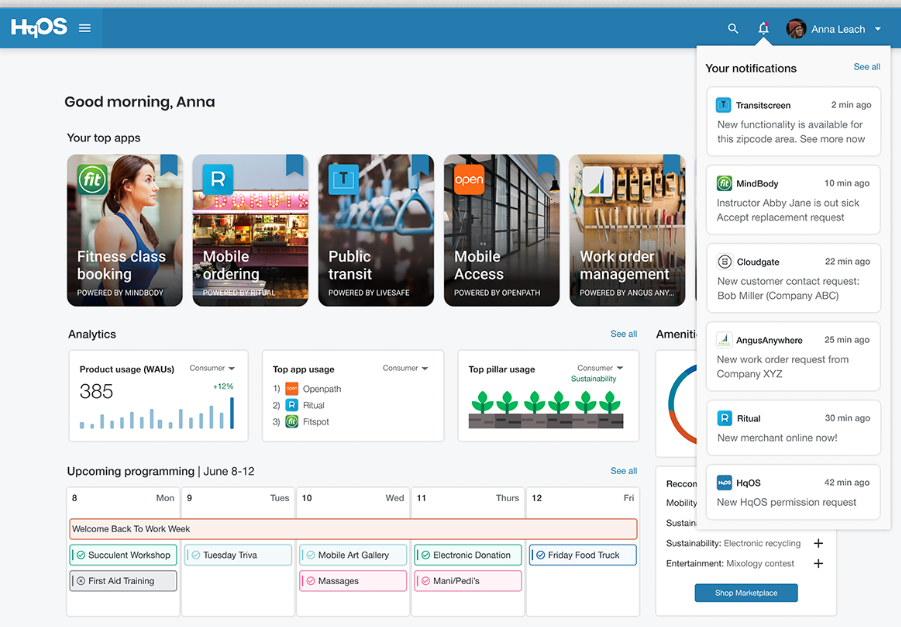The width and height of the screenshot is (901, 627).
Task: Click the T icon on Public transit card
Action: coord(343,179)
